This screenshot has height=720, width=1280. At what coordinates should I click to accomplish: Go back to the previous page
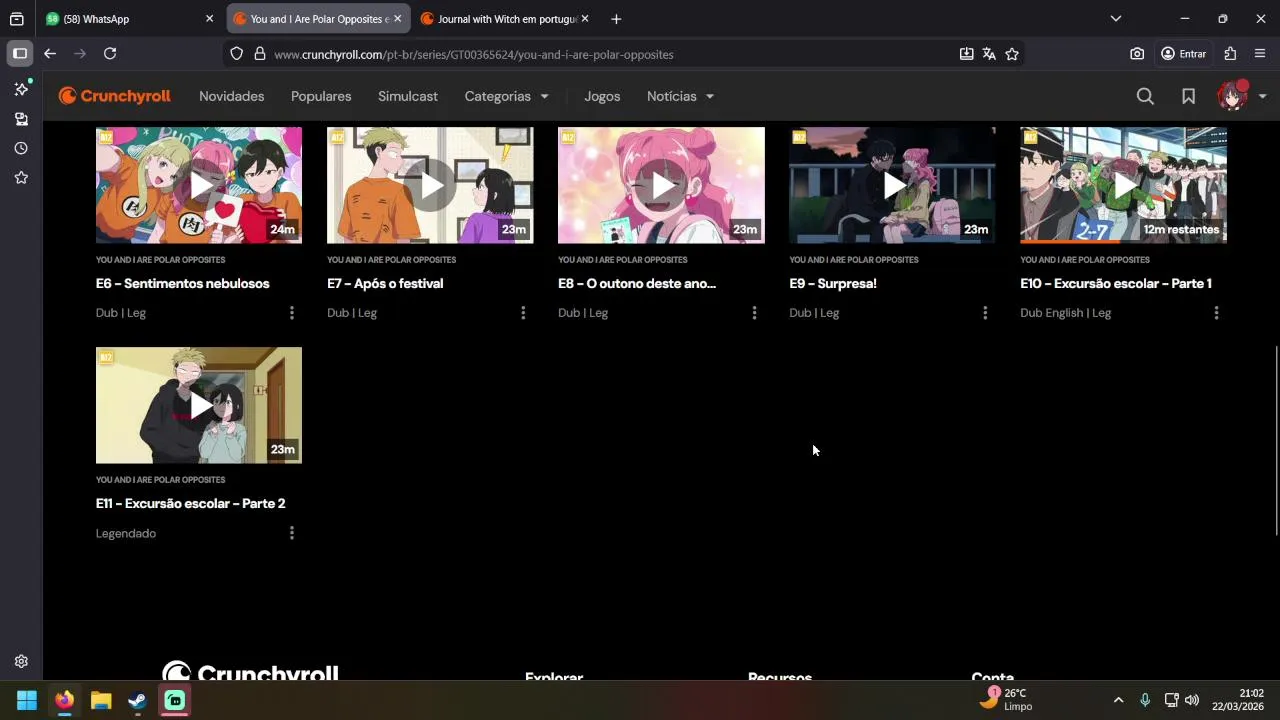coord(50,54)
